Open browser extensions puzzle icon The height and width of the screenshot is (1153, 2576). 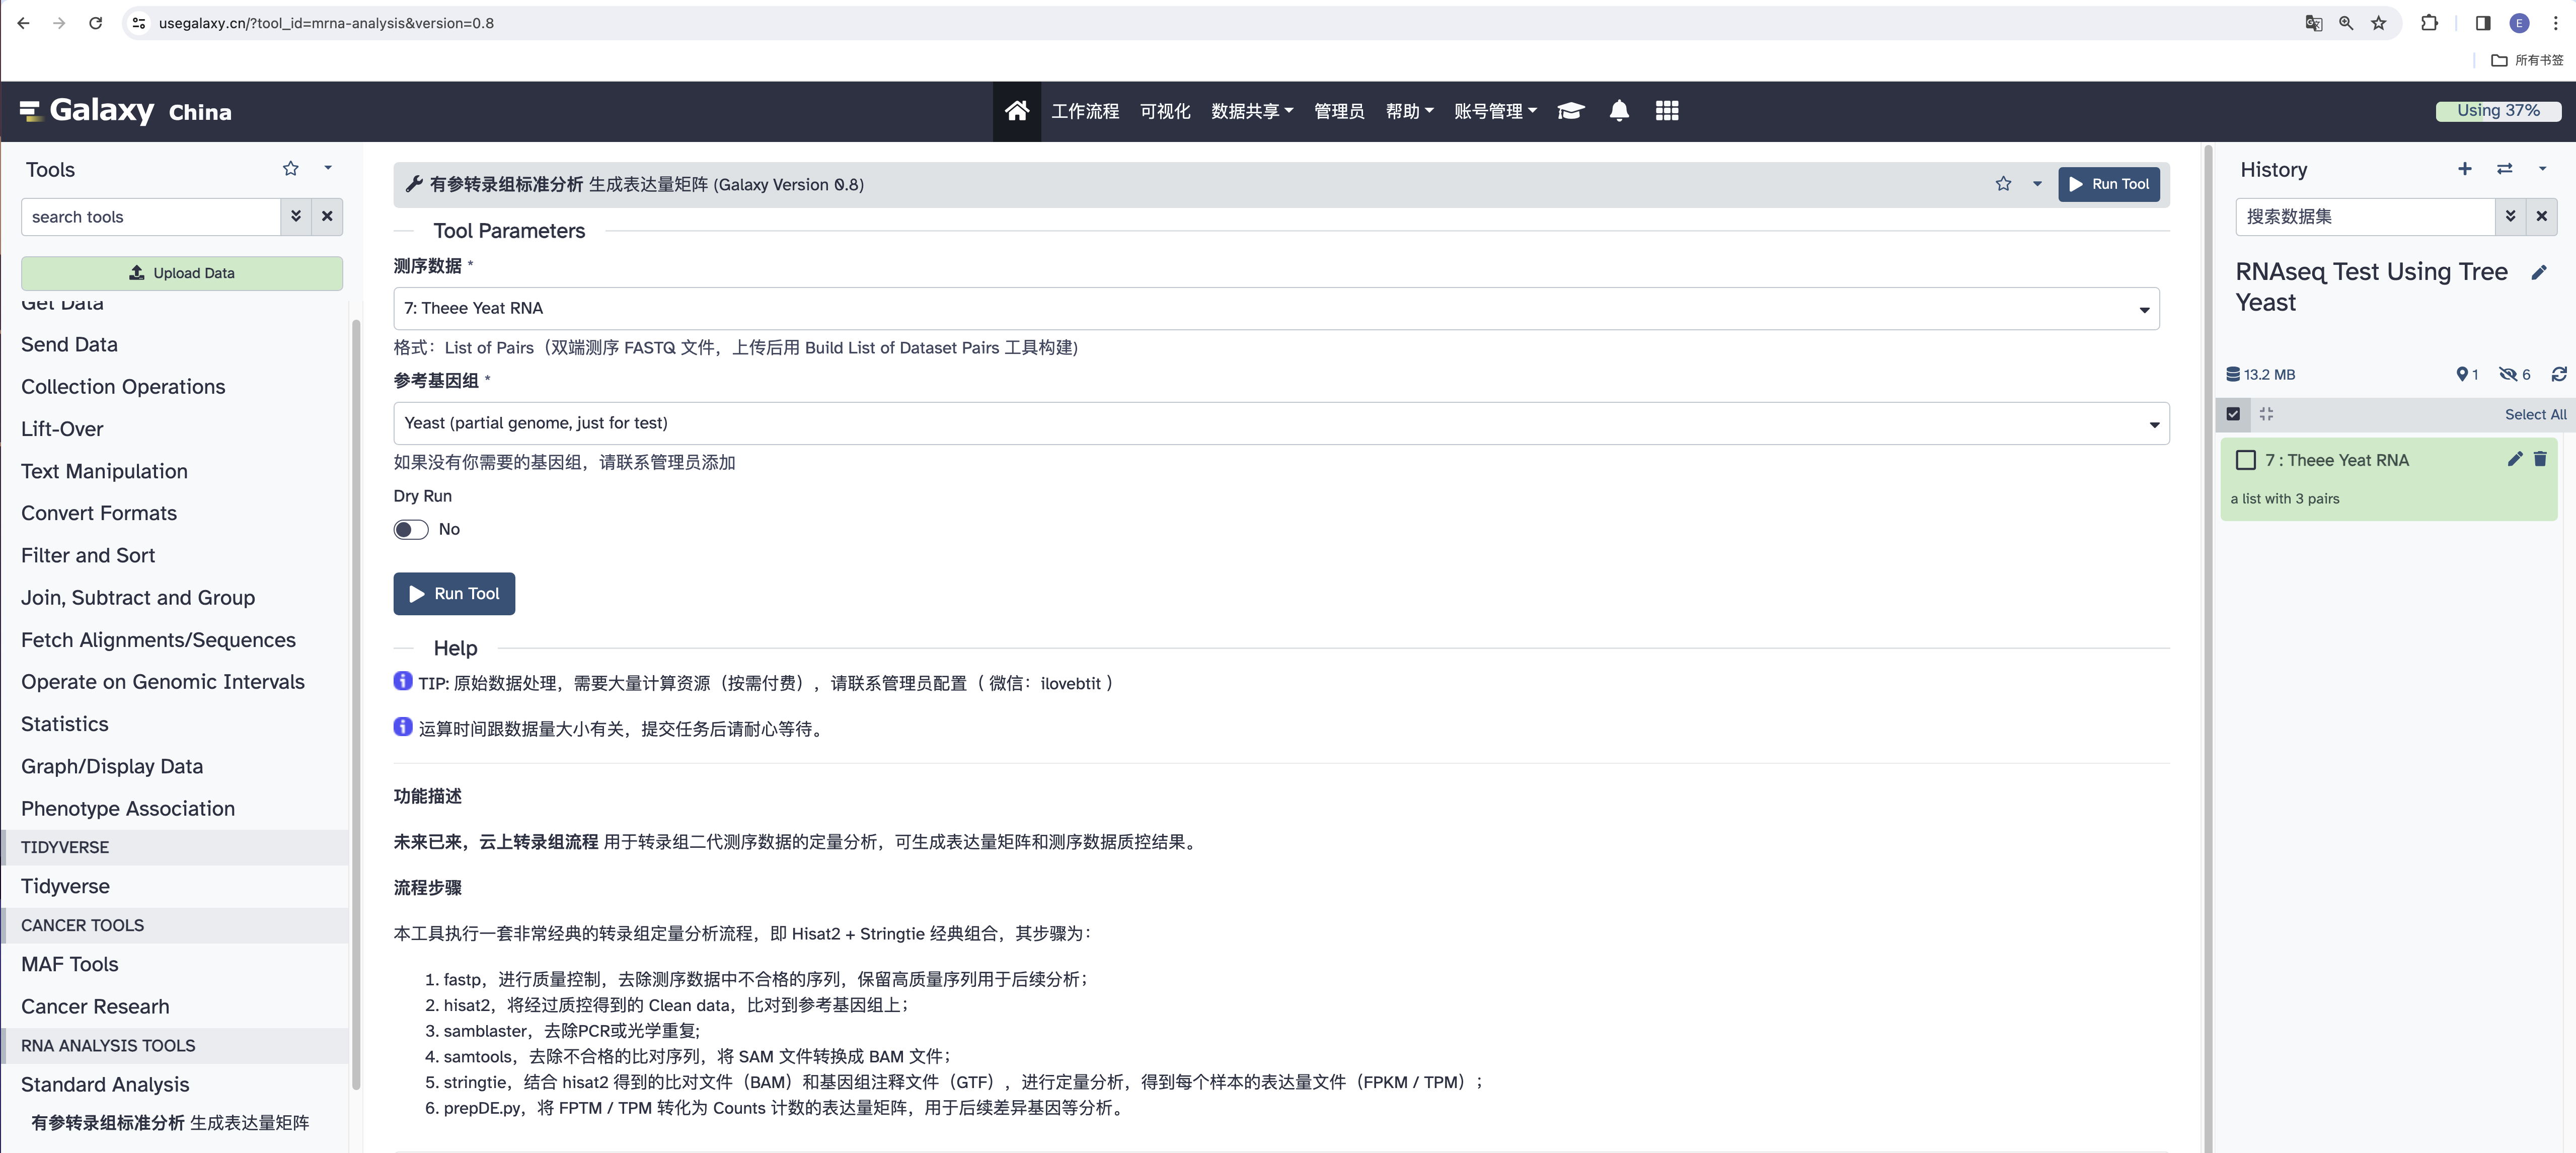click(2429, 23)
